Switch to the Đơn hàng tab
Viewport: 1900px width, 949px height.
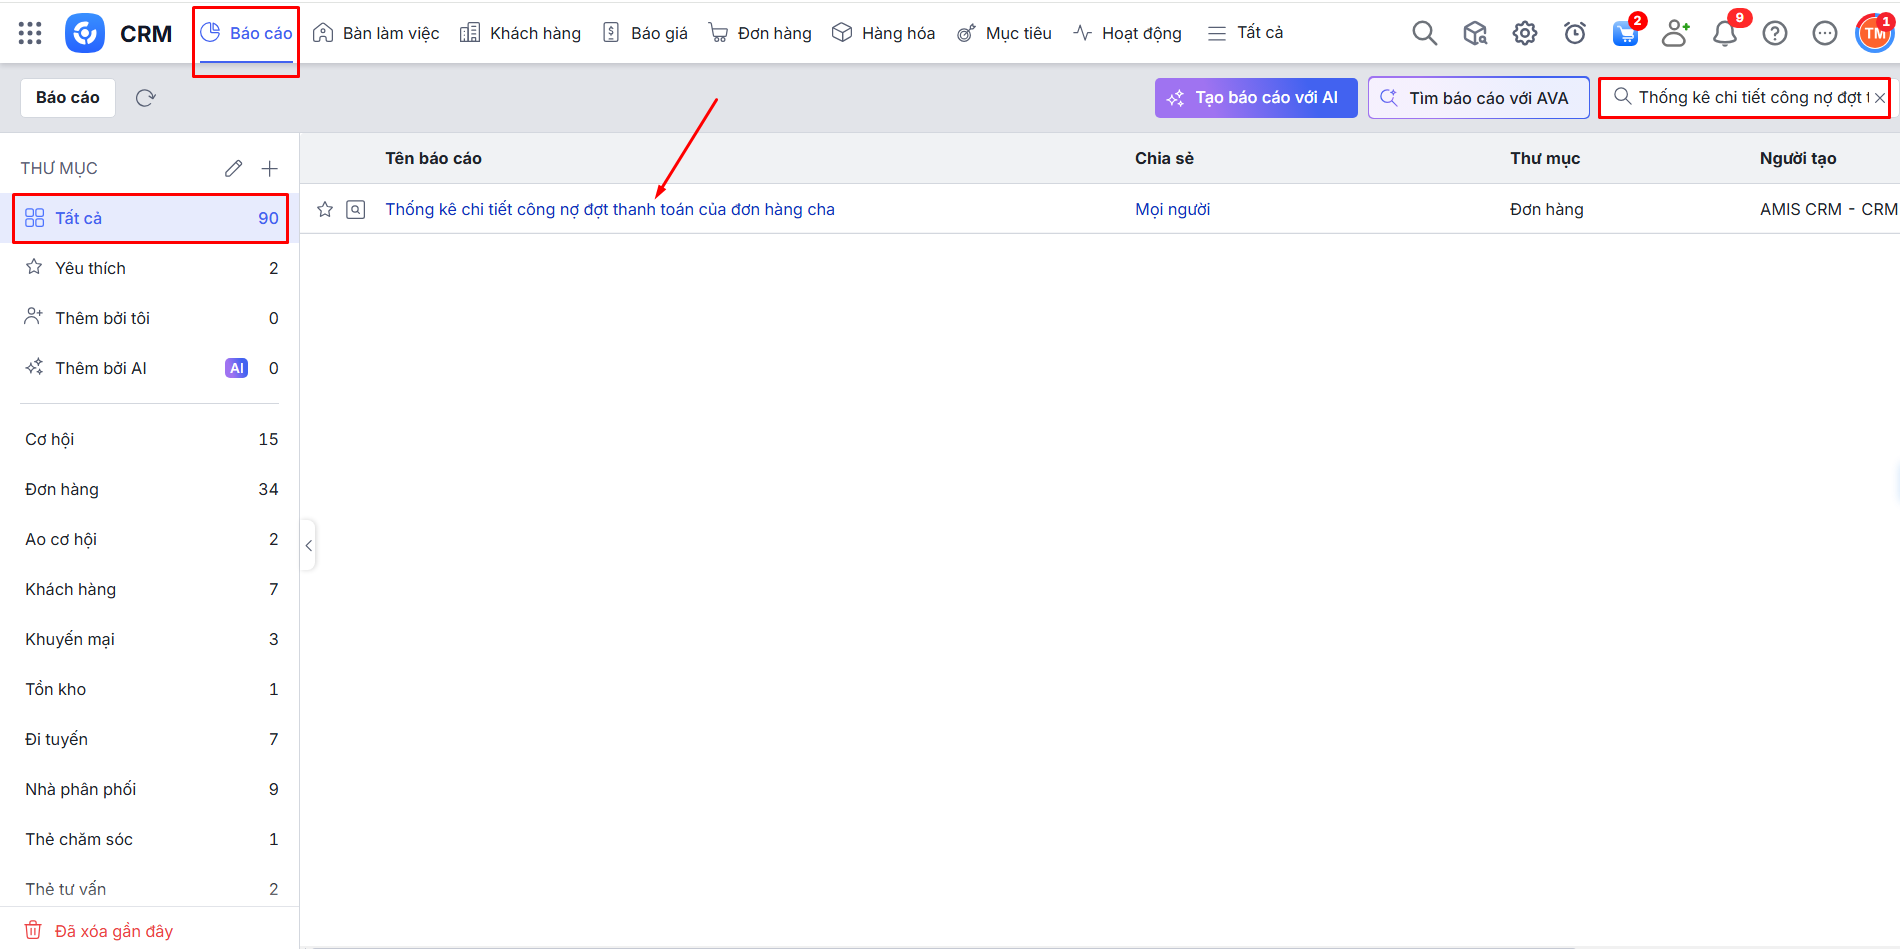pos(760,33)
